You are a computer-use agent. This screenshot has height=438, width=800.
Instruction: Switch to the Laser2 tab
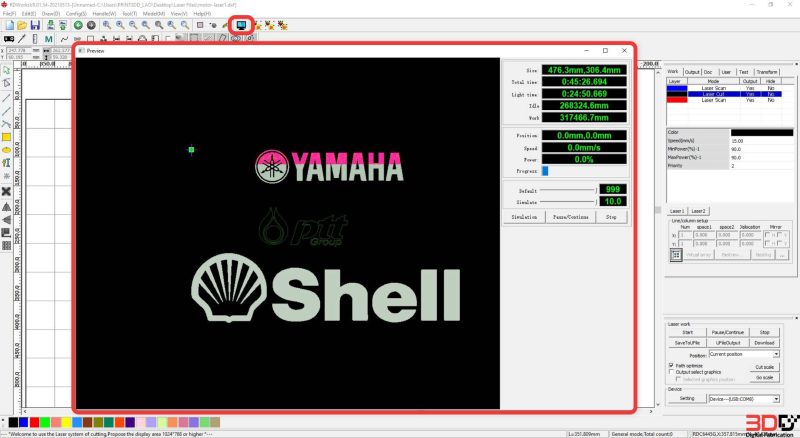point(698,211)
